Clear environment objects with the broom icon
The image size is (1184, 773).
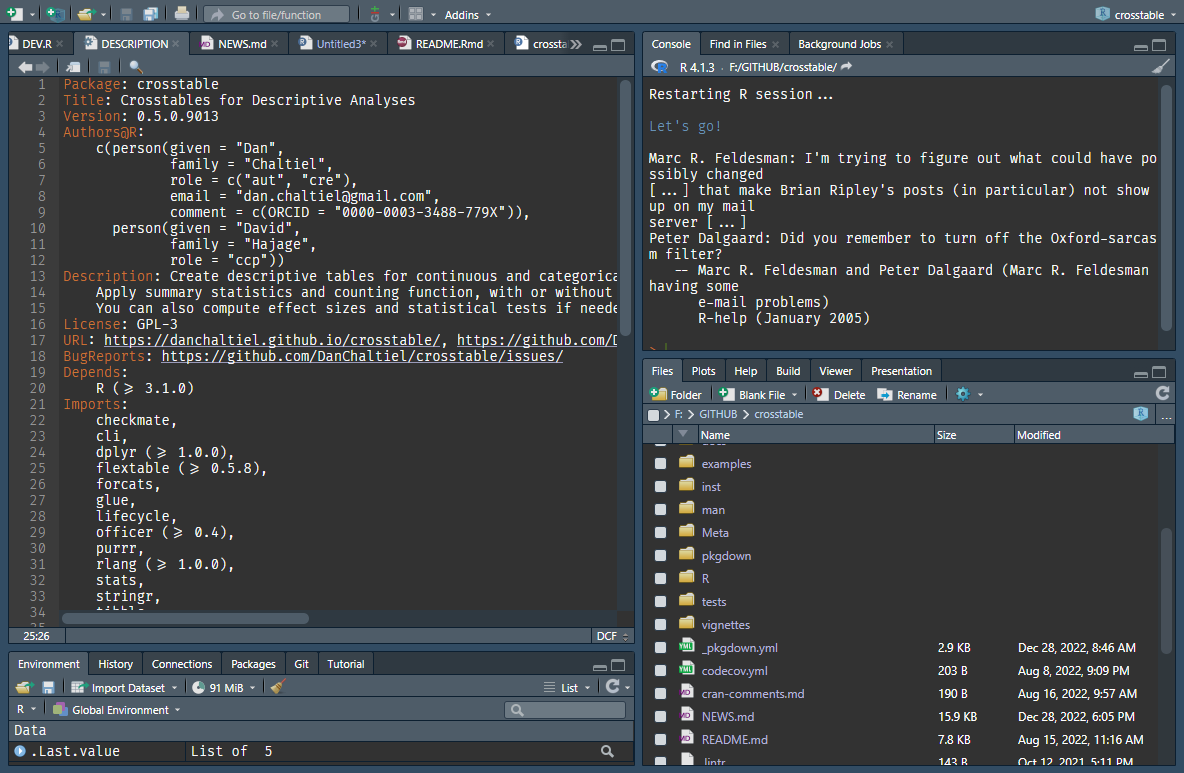pyautogui.click(x=279, y=687)
